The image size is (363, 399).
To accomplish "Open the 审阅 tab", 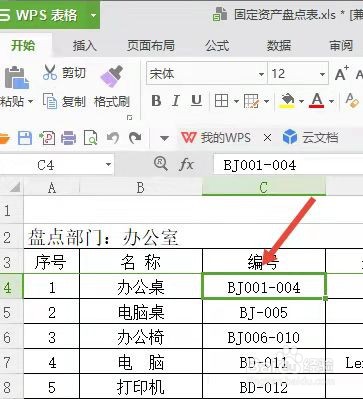I will pyautogui.click(x=341, y=45).
